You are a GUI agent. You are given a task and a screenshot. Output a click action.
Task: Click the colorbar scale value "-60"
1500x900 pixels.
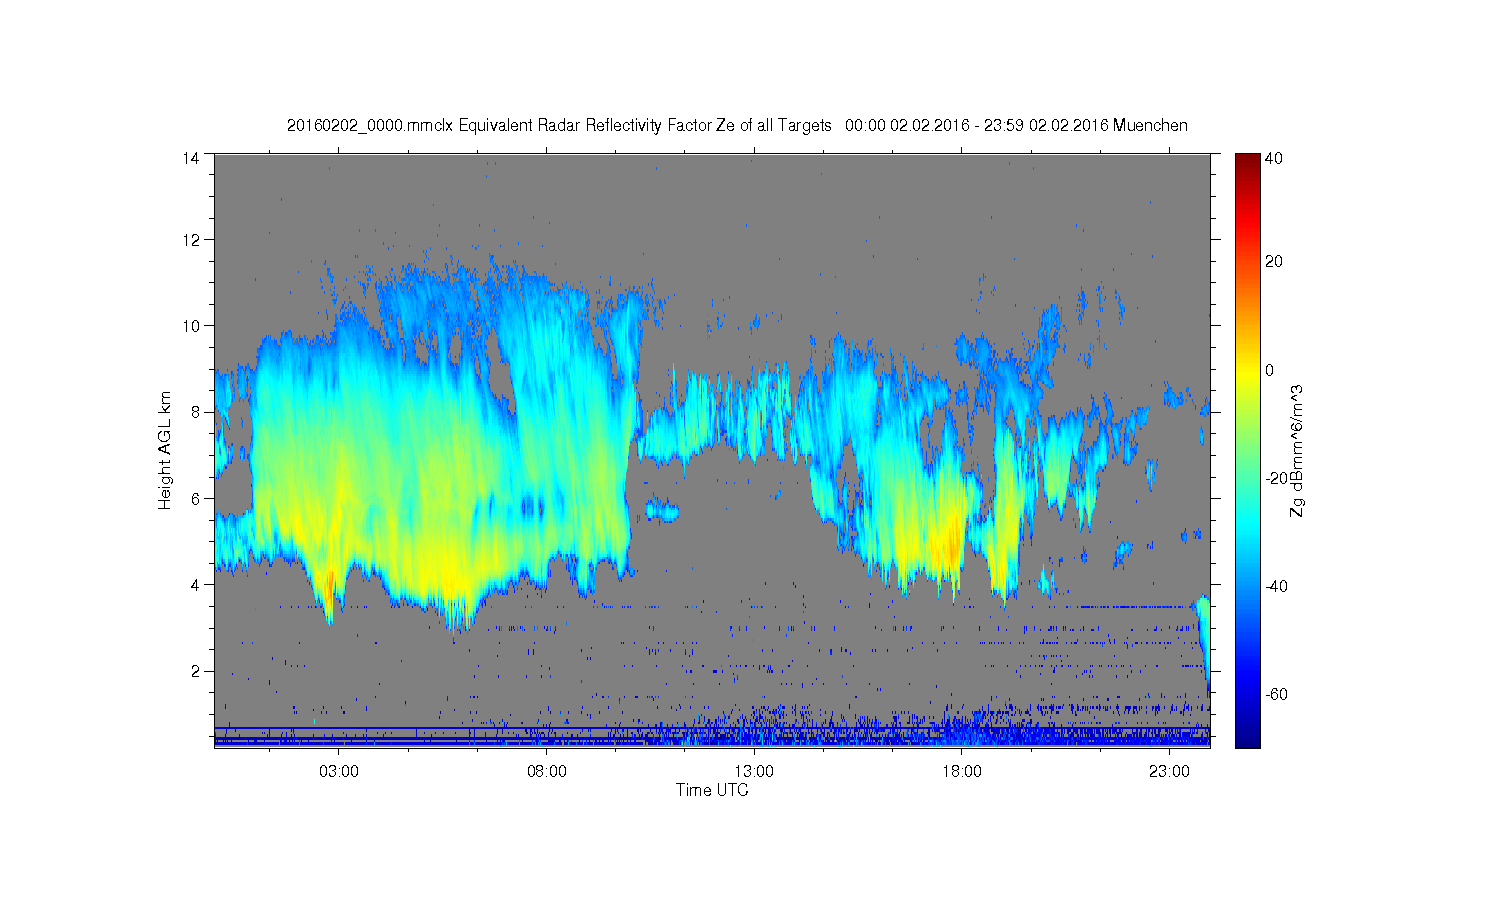(x=1276, y=694)
